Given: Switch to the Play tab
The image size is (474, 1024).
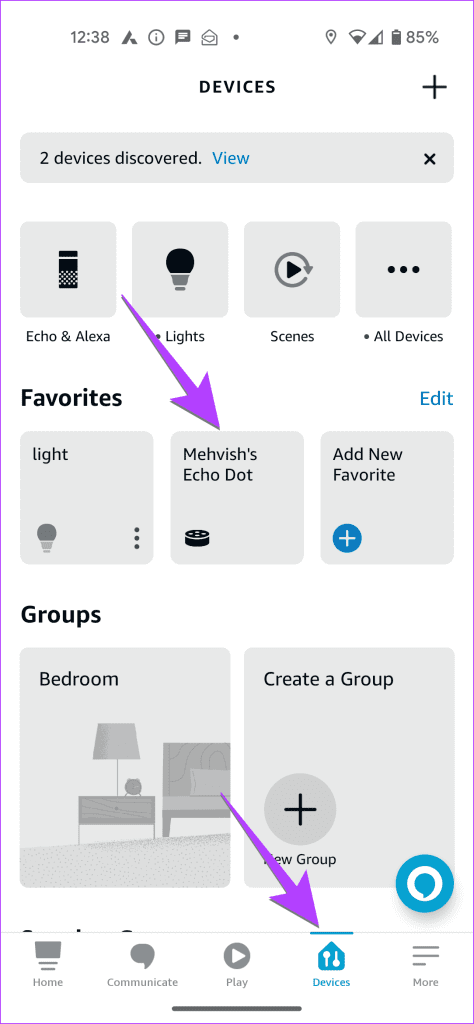Looking at the screenshot, I should click(237, 965).
